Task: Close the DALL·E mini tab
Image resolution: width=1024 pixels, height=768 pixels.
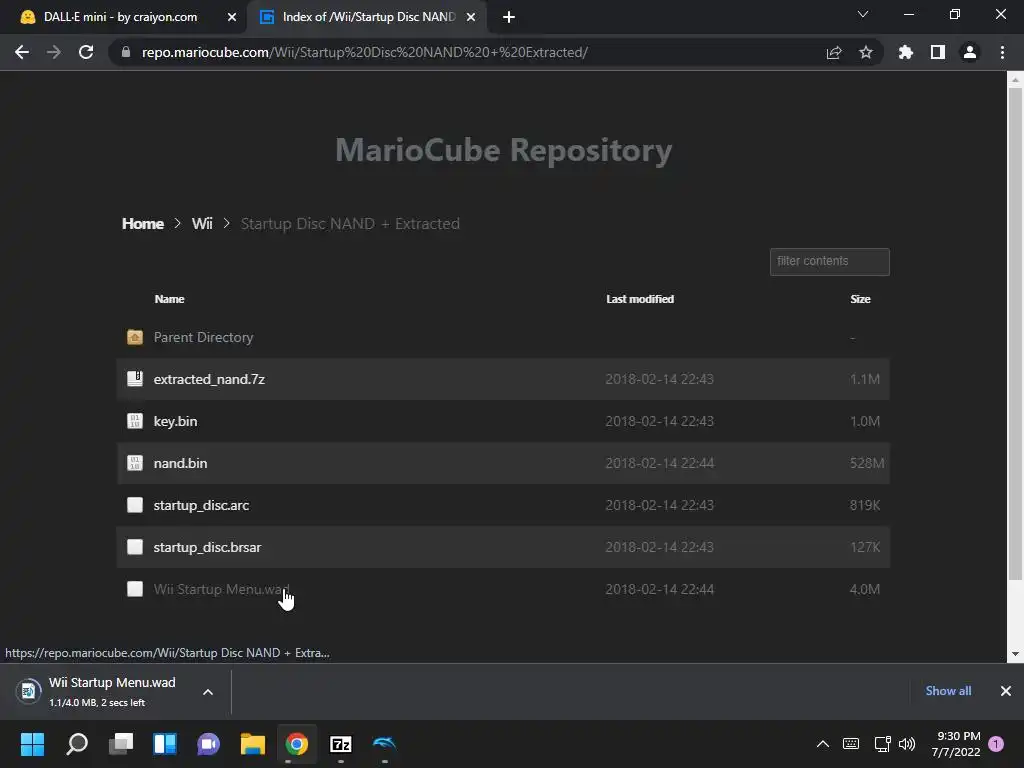Action: [232, 17]
